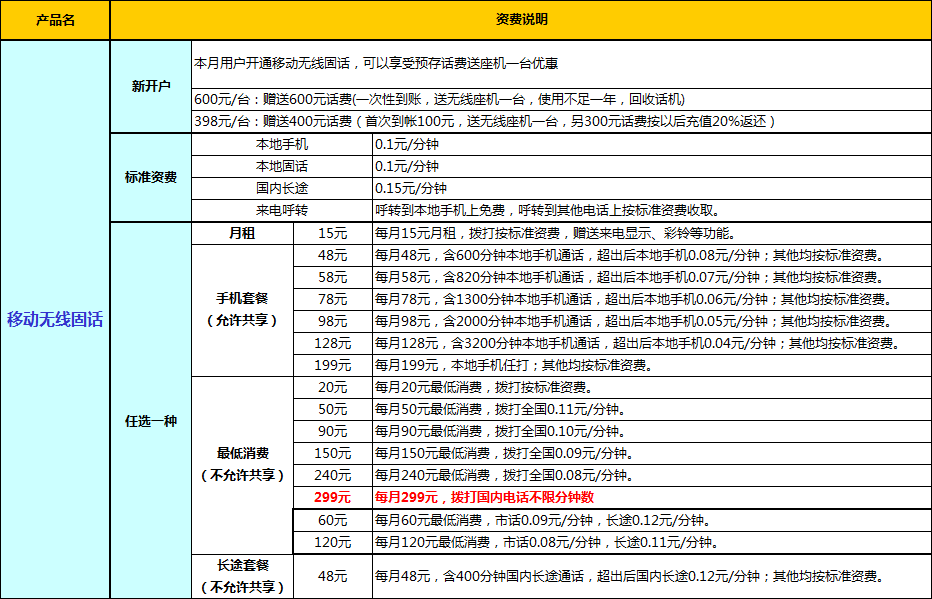Viewport: 932px width, 599px height.
Task: Select the 拨打全国0.10元/分钟 description
Action: pos(652,431)
